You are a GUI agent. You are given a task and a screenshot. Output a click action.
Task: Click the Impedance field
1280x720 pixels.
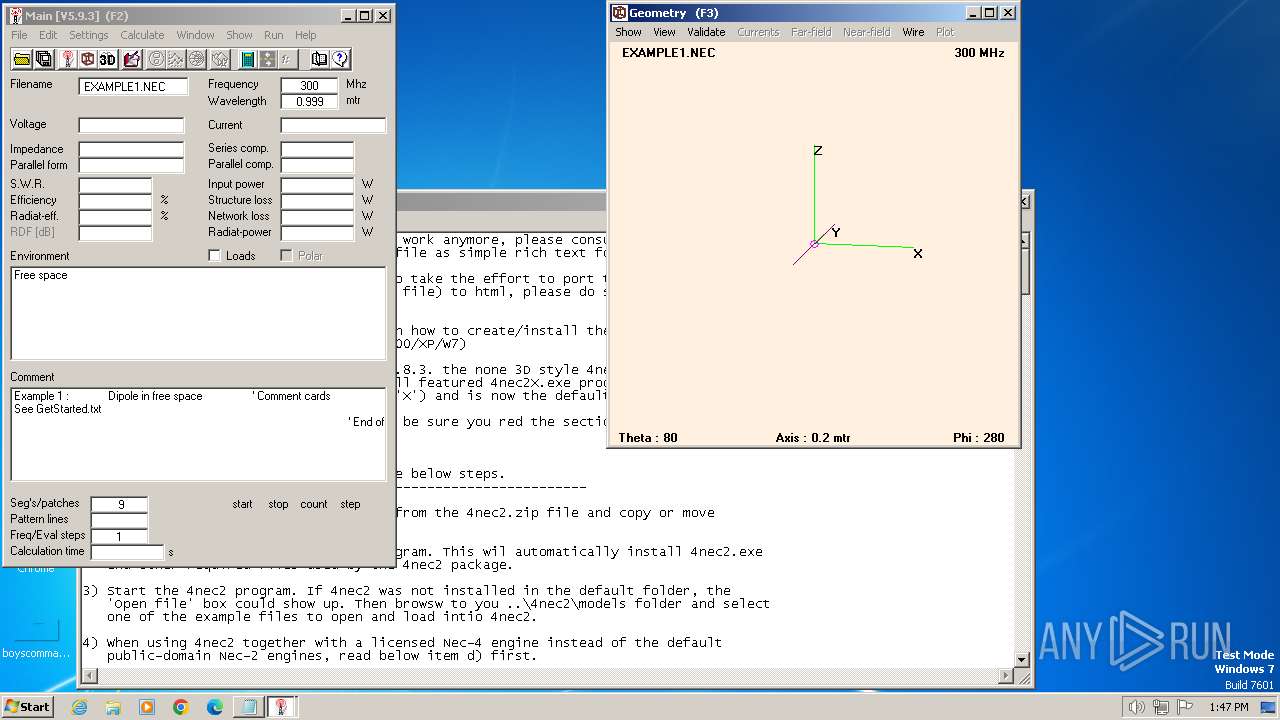click(x=132, y=149)
